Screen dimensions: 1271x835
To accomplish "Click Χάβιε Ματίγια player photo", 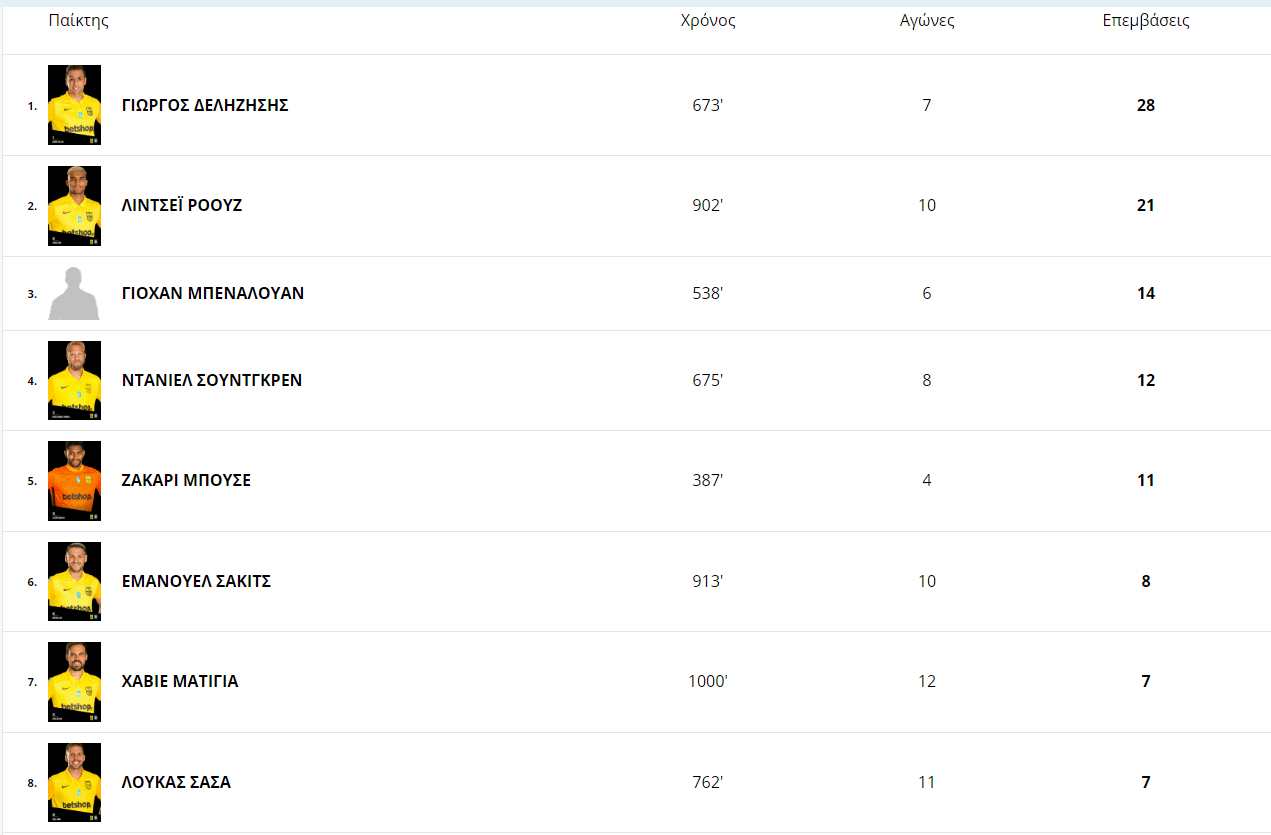I will (74, 682).
